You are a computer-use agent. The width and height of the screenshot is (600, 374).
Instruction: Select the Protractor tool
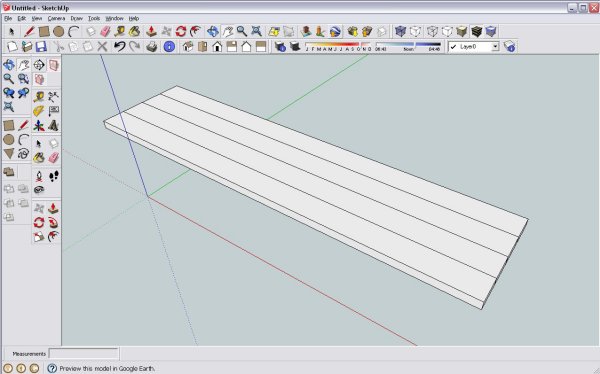tap(39, 111)
